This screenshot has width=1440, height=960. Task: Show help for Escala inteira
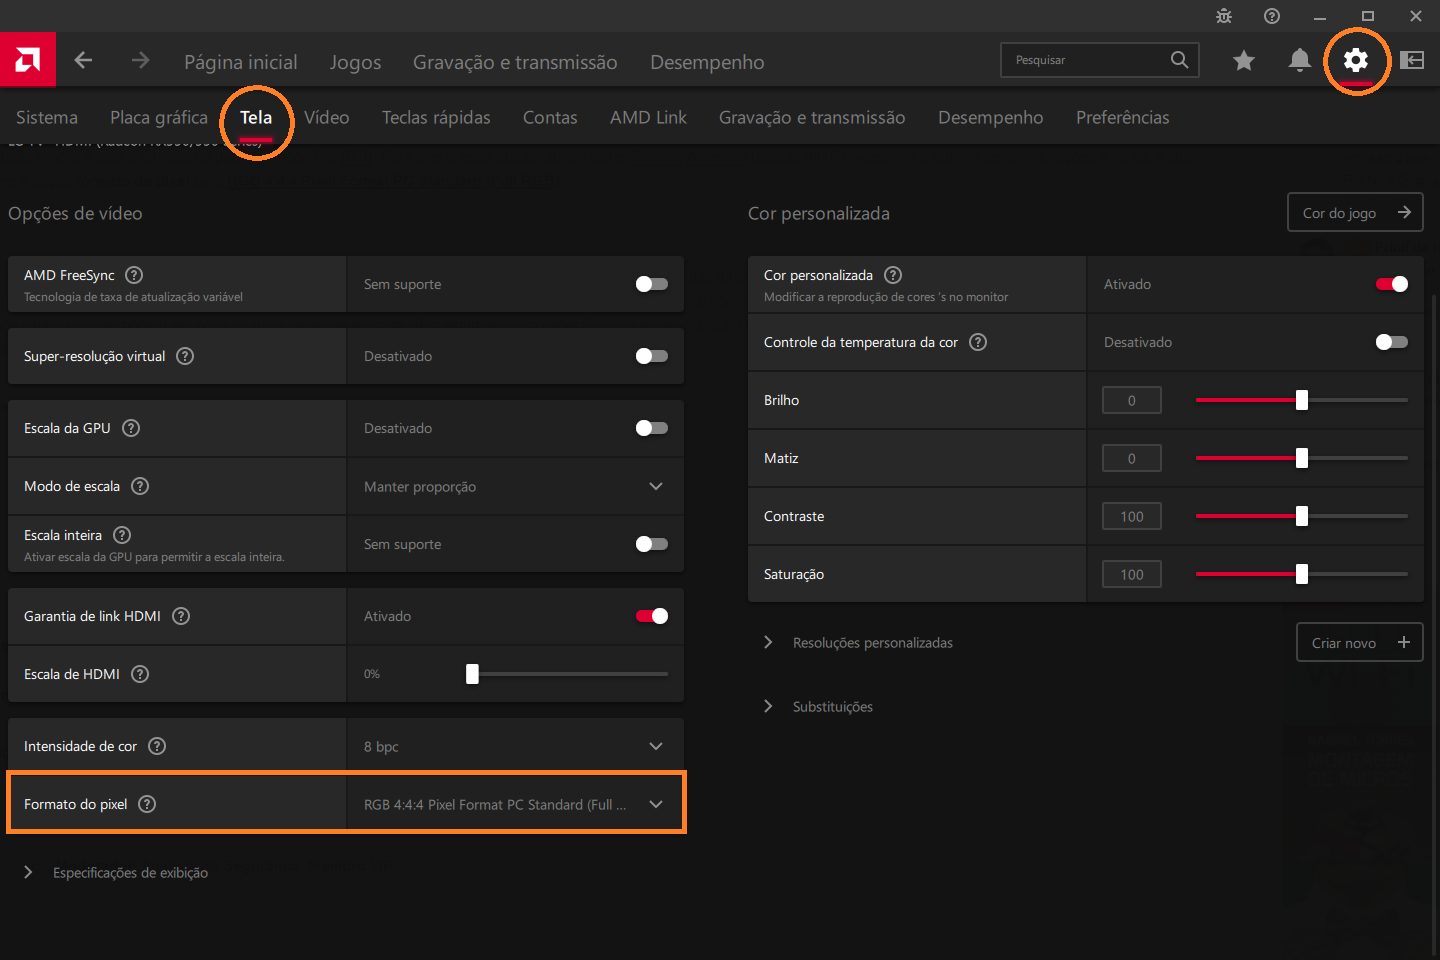pos(122,535)
